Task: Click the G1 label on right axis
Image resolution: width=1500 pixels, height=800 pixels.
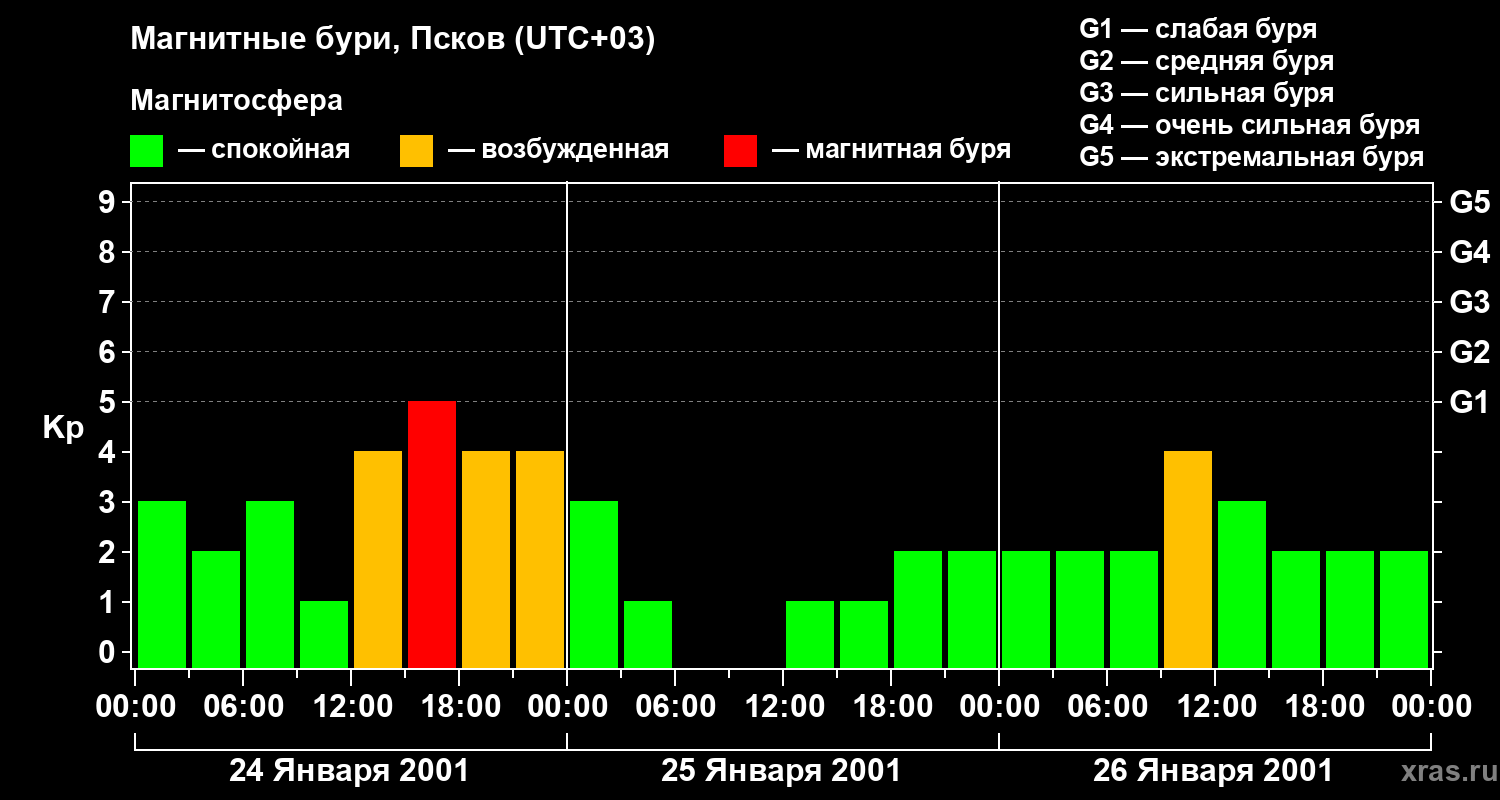Action: point(1469,403)
